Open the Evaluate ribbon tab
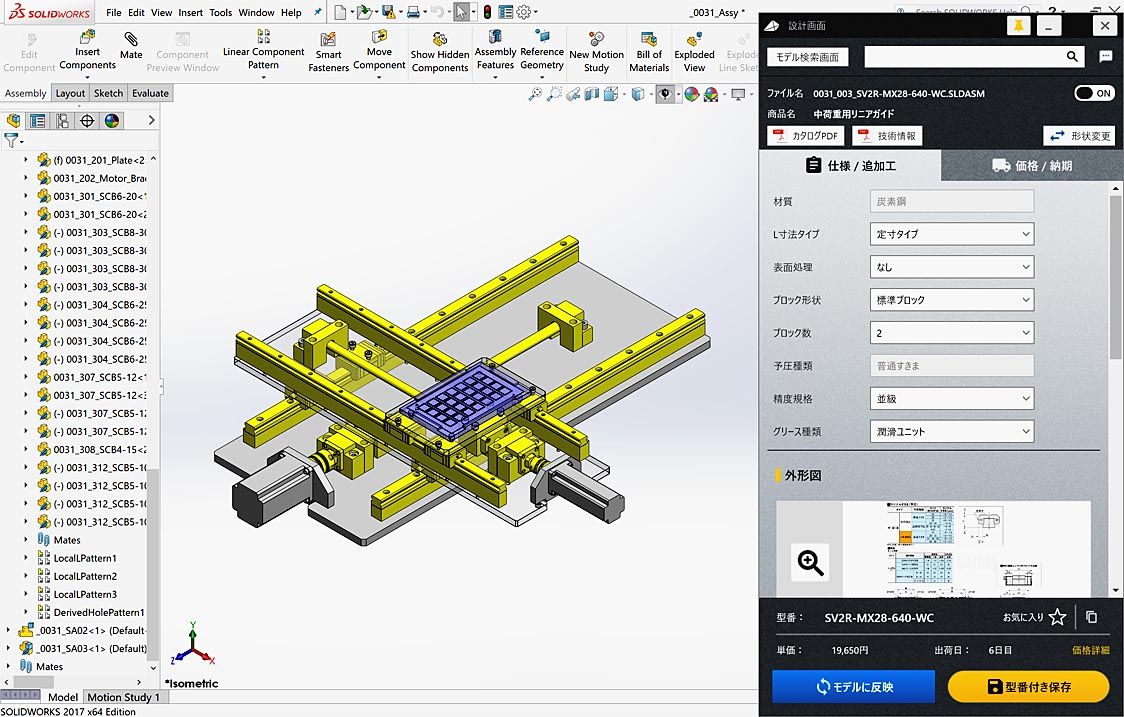Viewport: 1124px width, 717px height. [x=150, y=93]
